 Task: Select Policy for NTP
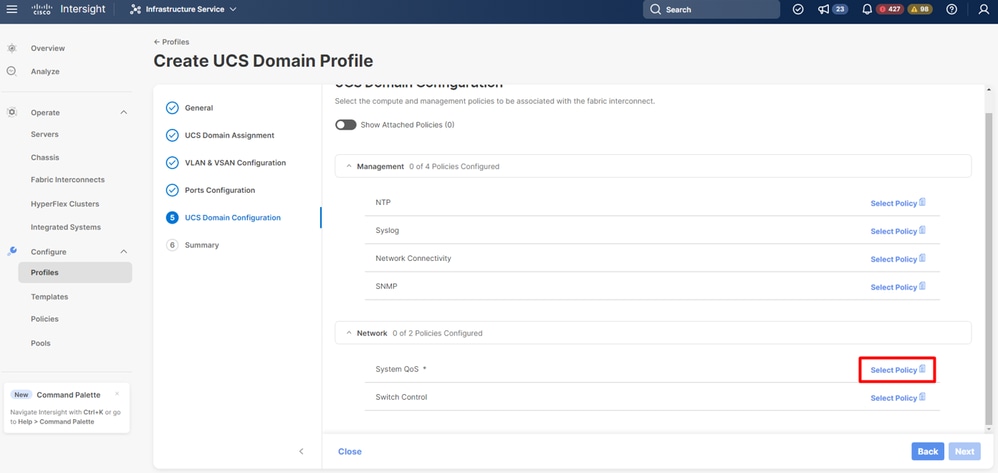pyautogui.click(x=897, y=203)
